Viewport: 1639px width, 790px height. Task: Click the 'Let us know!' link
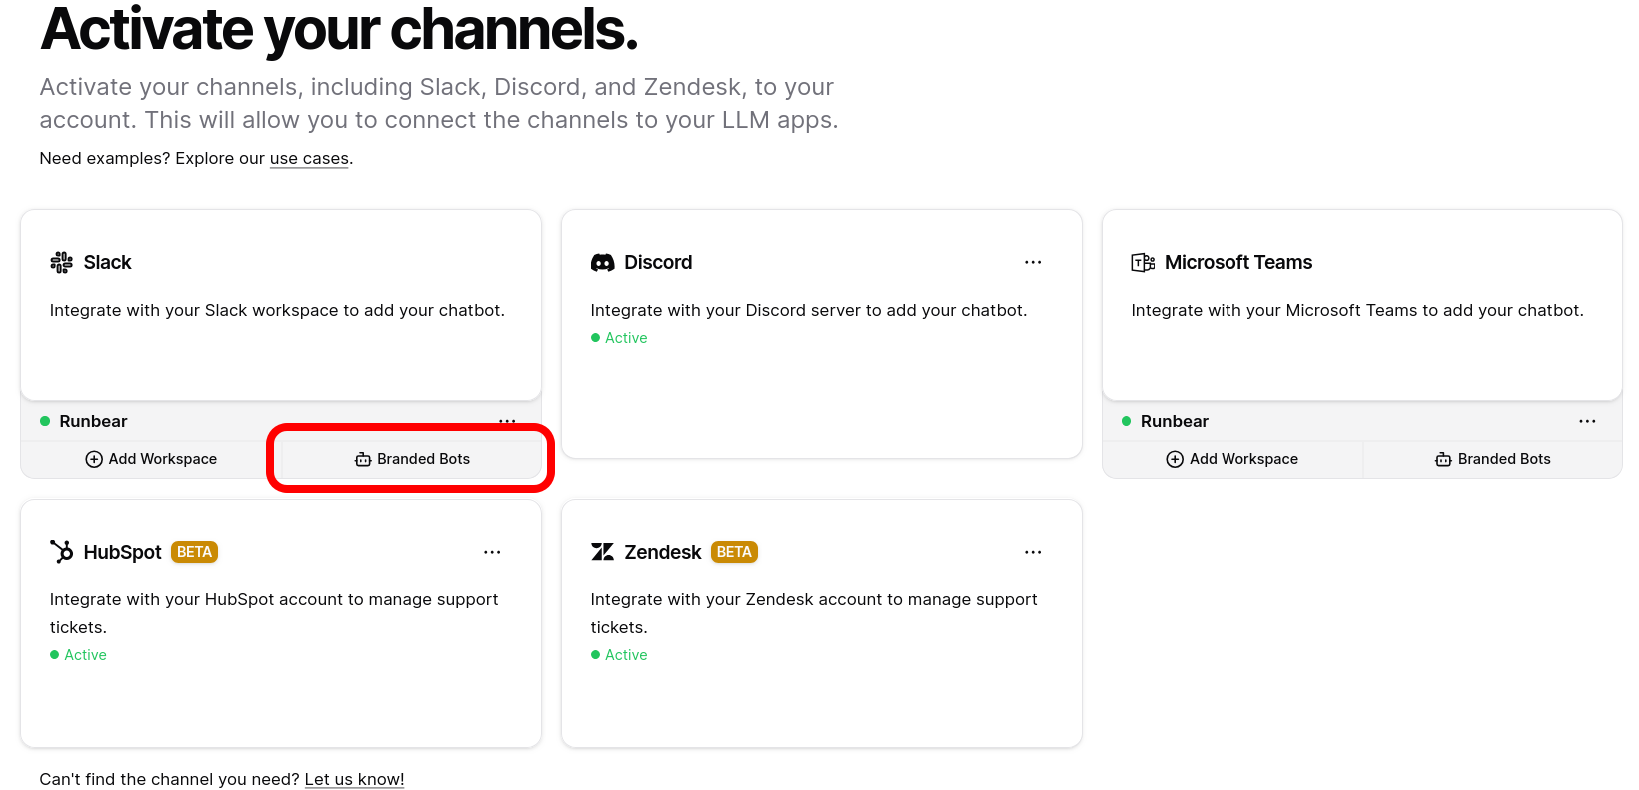click(x=354, y=779)
